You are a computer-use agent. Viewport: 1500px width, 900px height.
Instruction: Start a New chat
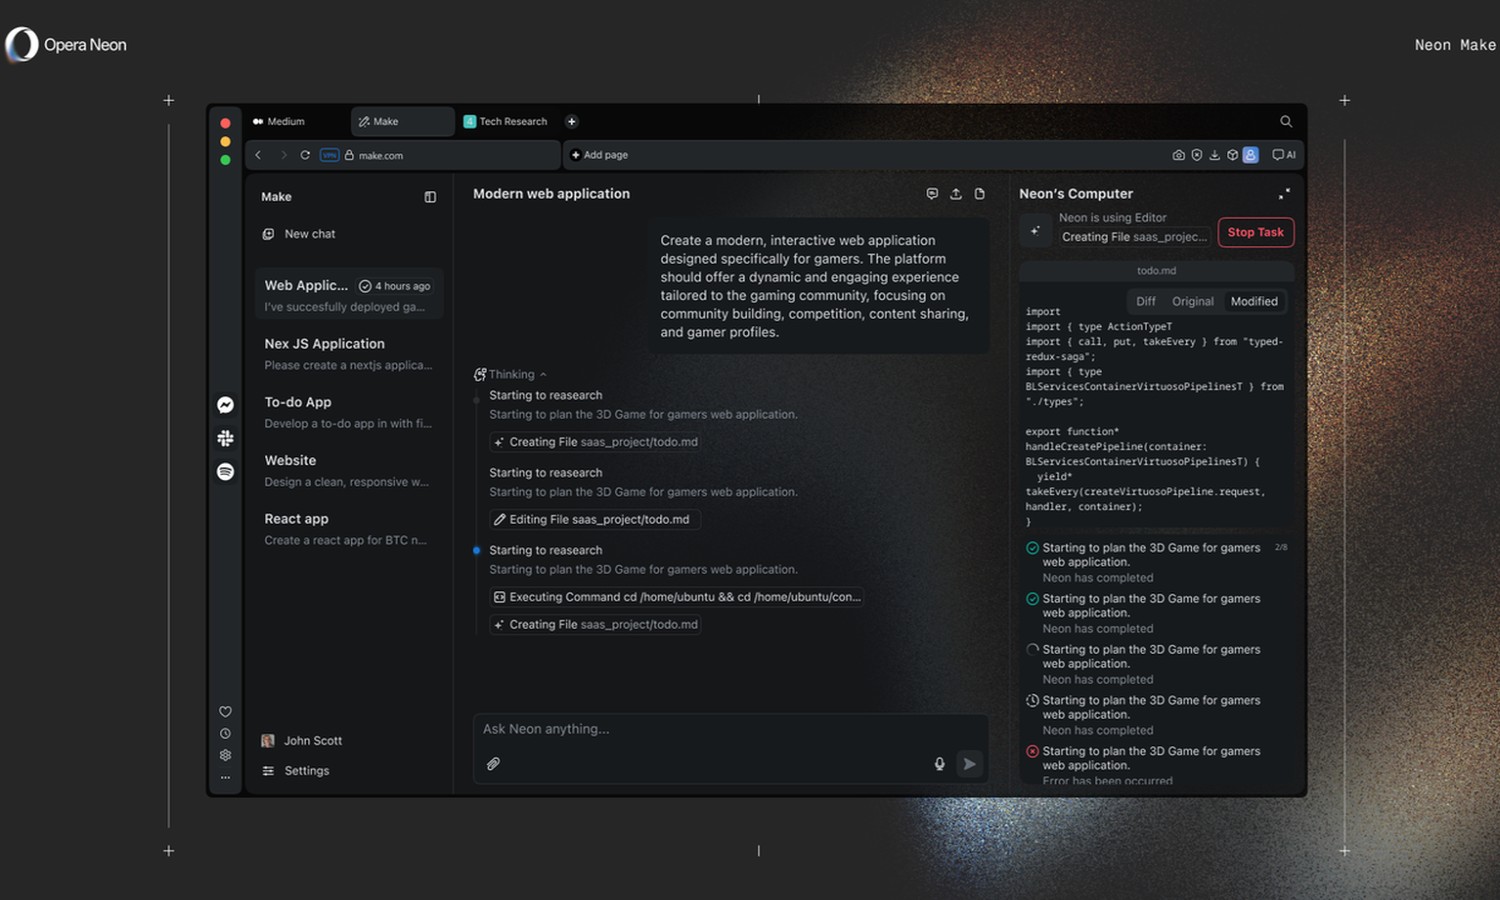point(299,233)
